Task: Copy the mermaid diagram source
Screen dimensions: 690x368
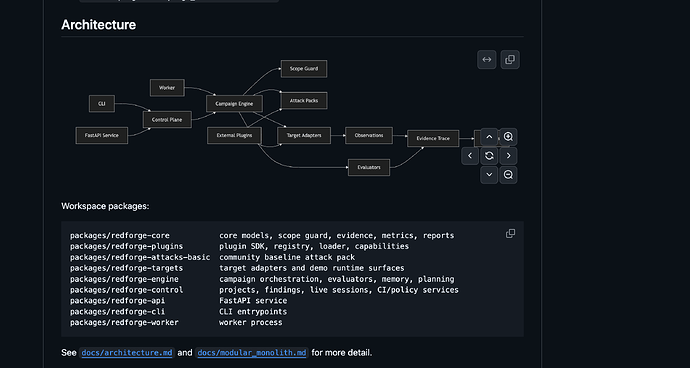Action: 510,59
